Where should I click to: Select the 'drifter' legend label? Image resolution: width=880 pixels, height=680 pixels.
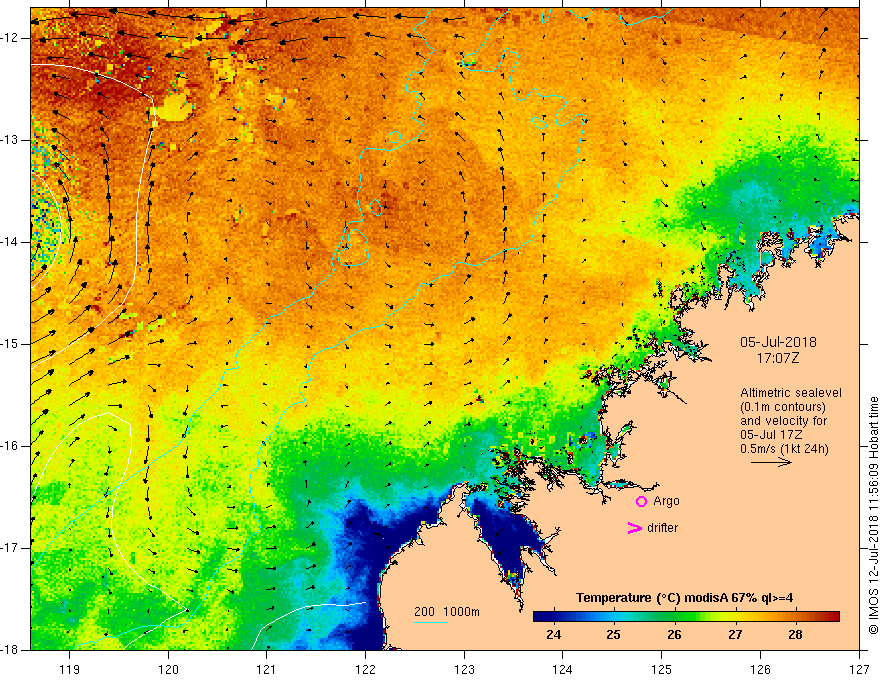[662, 528]
